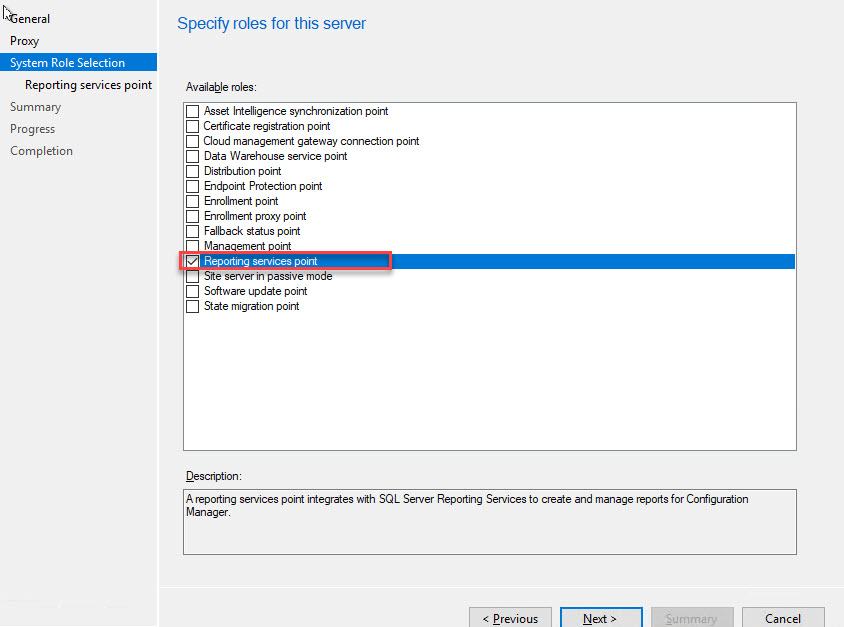
Task: Check the Asset Intelligence synchronization point box
Action: click(x=193, y=111)
